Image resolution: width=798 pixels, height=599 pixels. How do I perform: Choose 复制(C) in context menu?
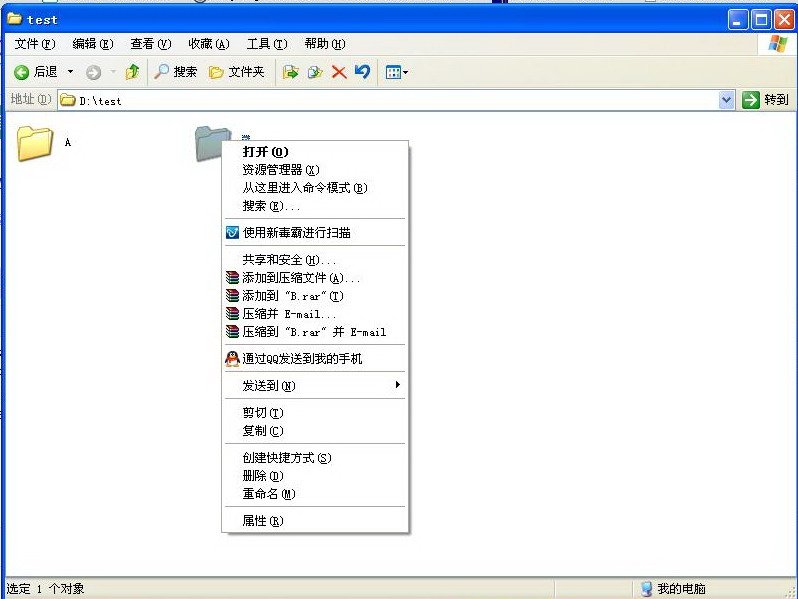(315, 431)
